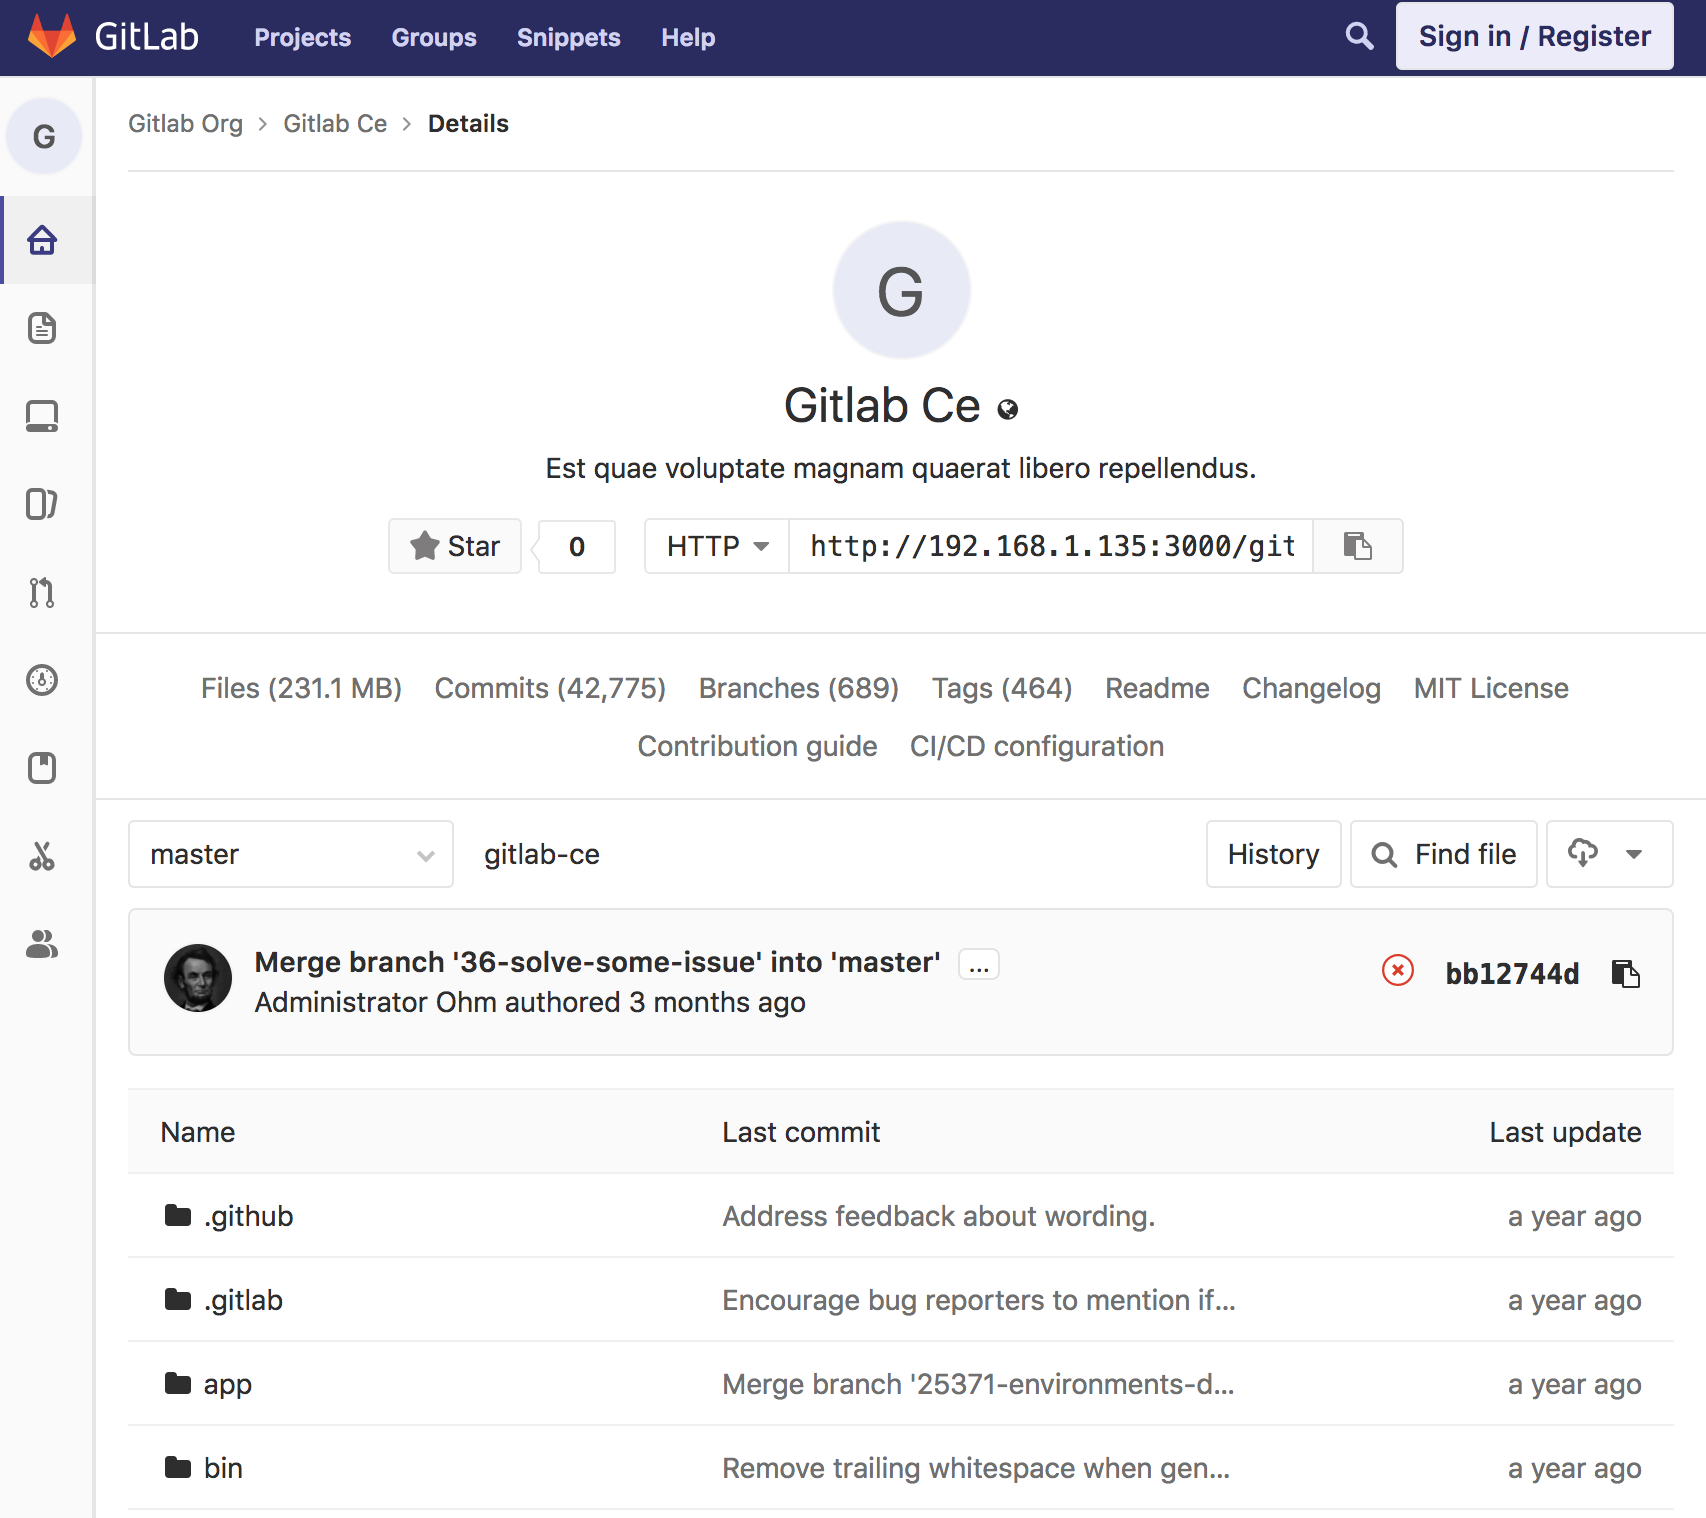Click the search magnifier icon in navbar
This screenshot has height=1518, width=1706.
[1359, 37]
